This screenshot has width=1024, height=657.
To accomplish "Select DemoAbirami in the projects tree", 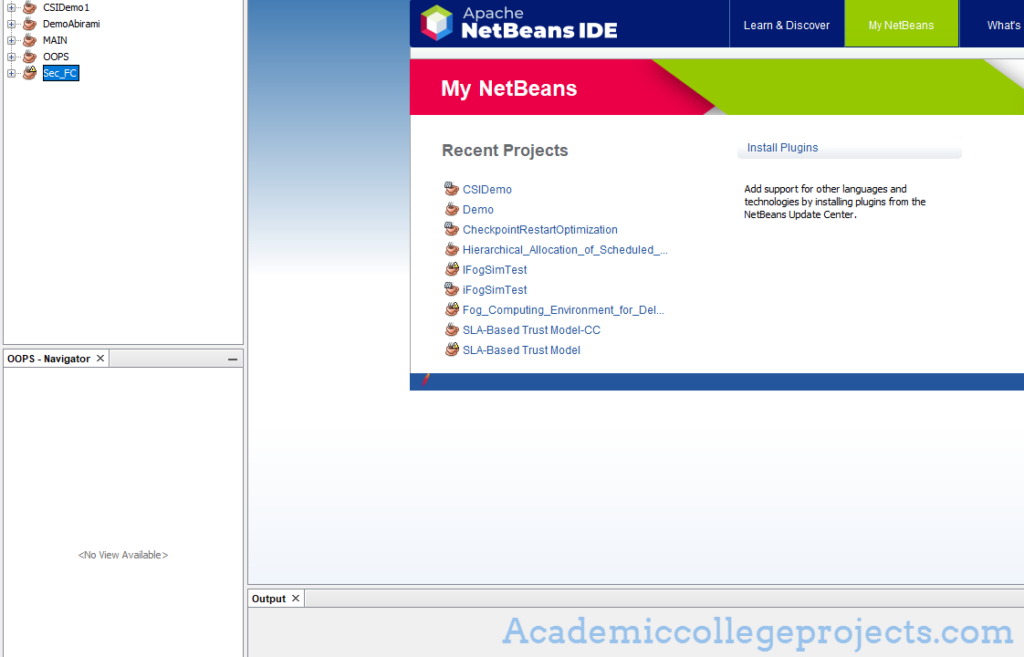I will pos(71,24).
